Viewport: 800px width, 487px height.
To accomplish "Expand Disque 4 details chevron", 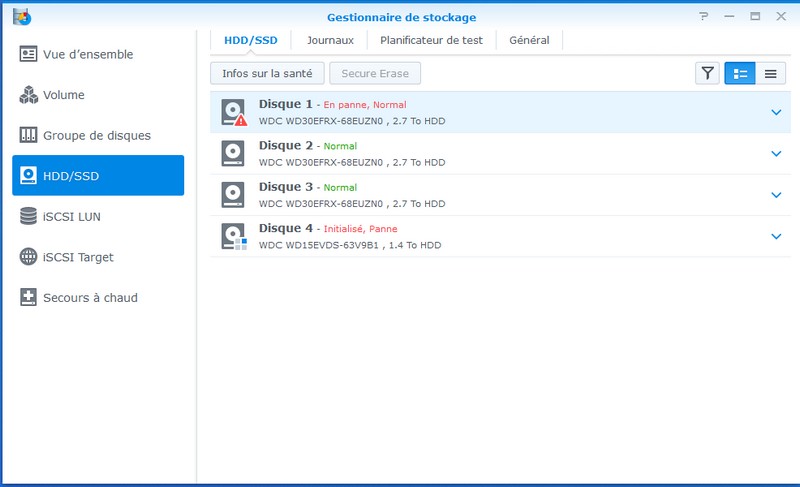I will click(776, 236).
